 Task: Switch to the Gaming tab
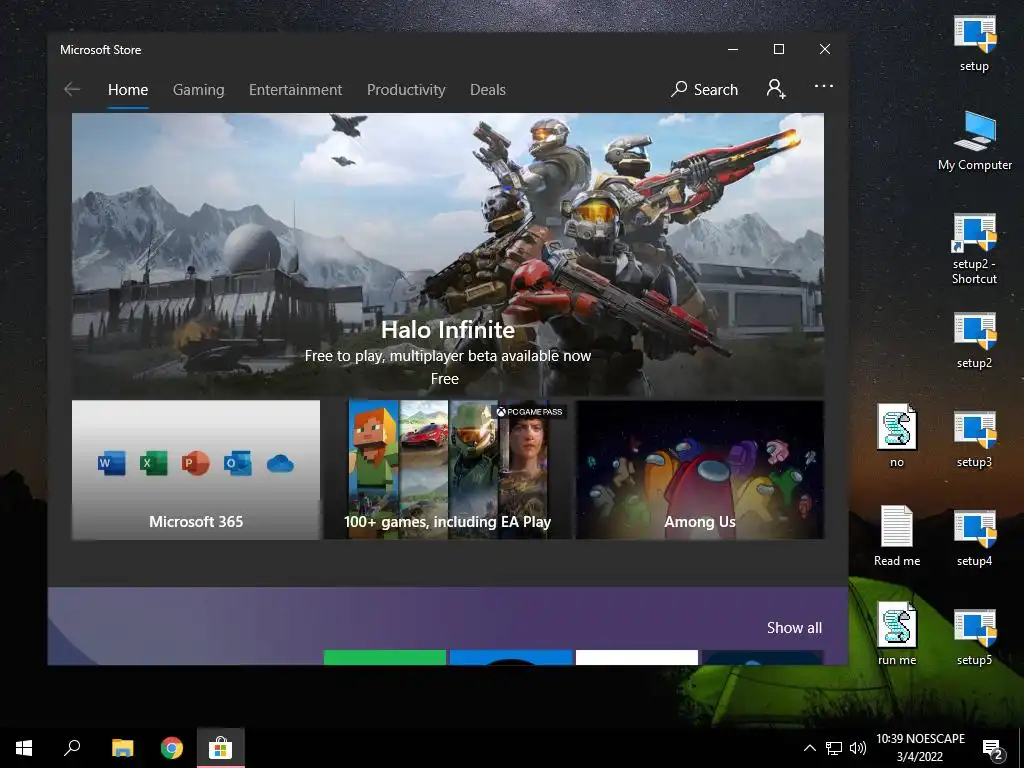[x=199, y=89]
